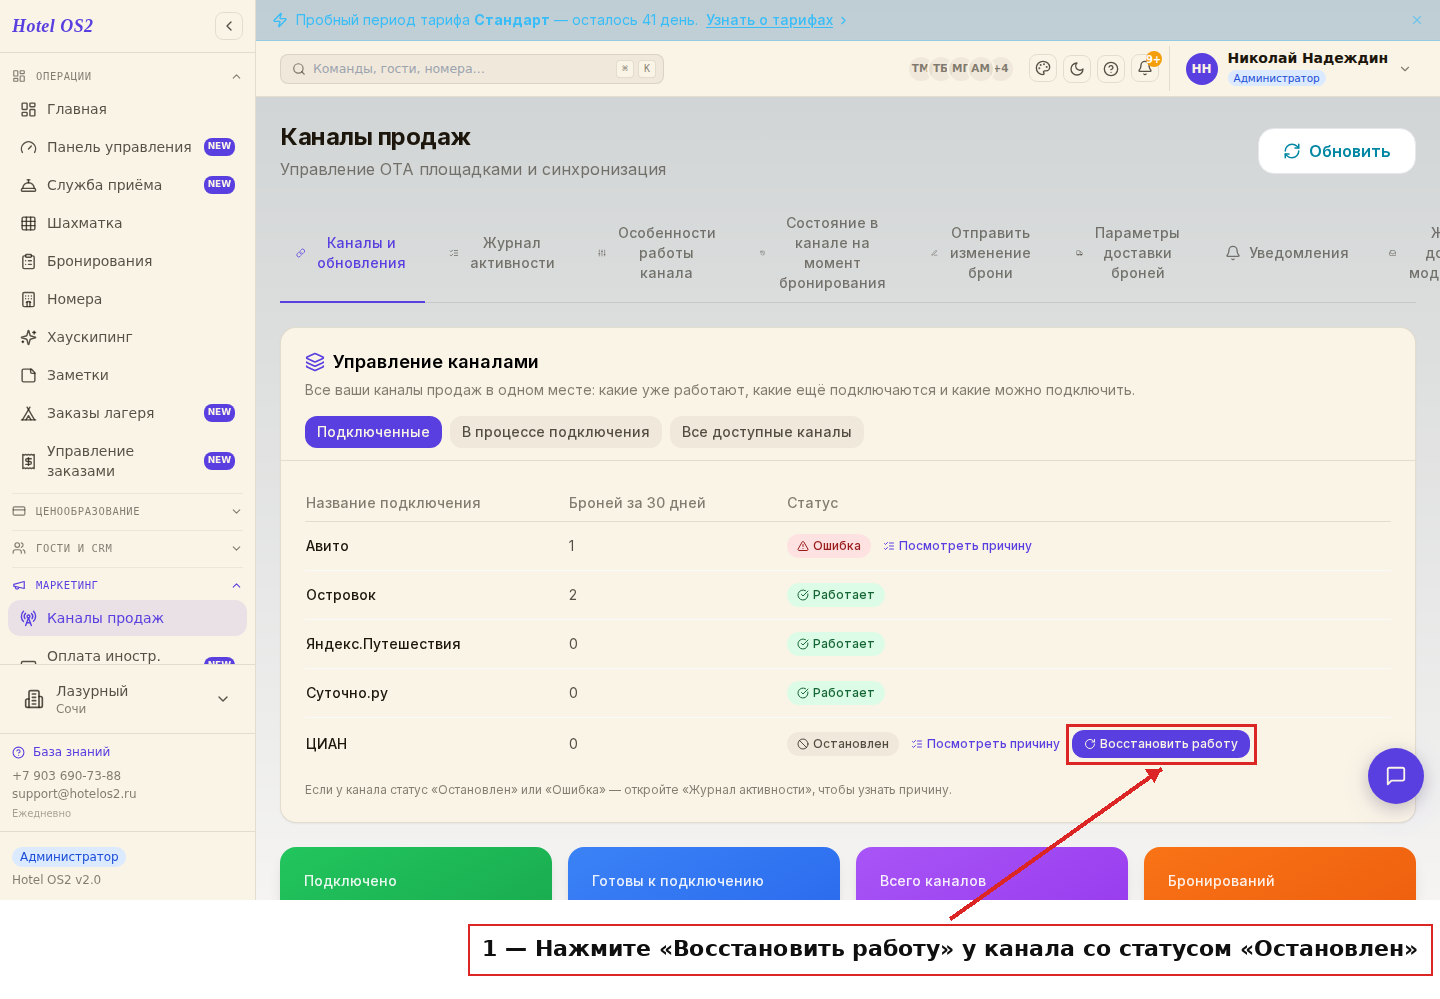The width and height of the screenshot is (1440, 999).
Task: Open Служба приёма in the sidebar
Action: [127, 185]
